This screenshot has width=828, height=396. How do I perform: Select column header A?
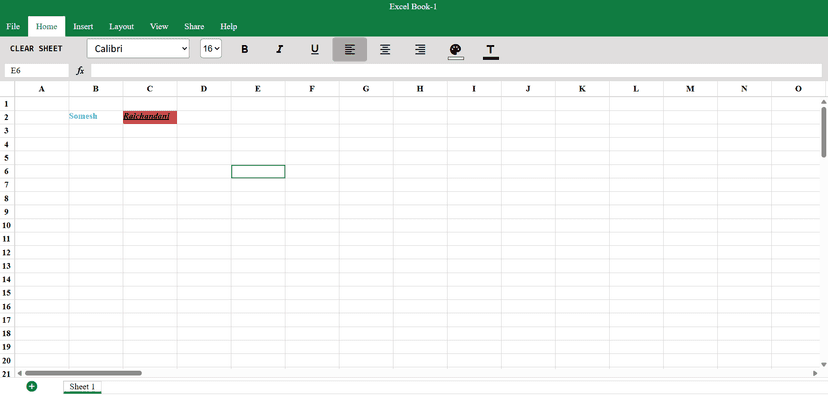click(42, 89)
